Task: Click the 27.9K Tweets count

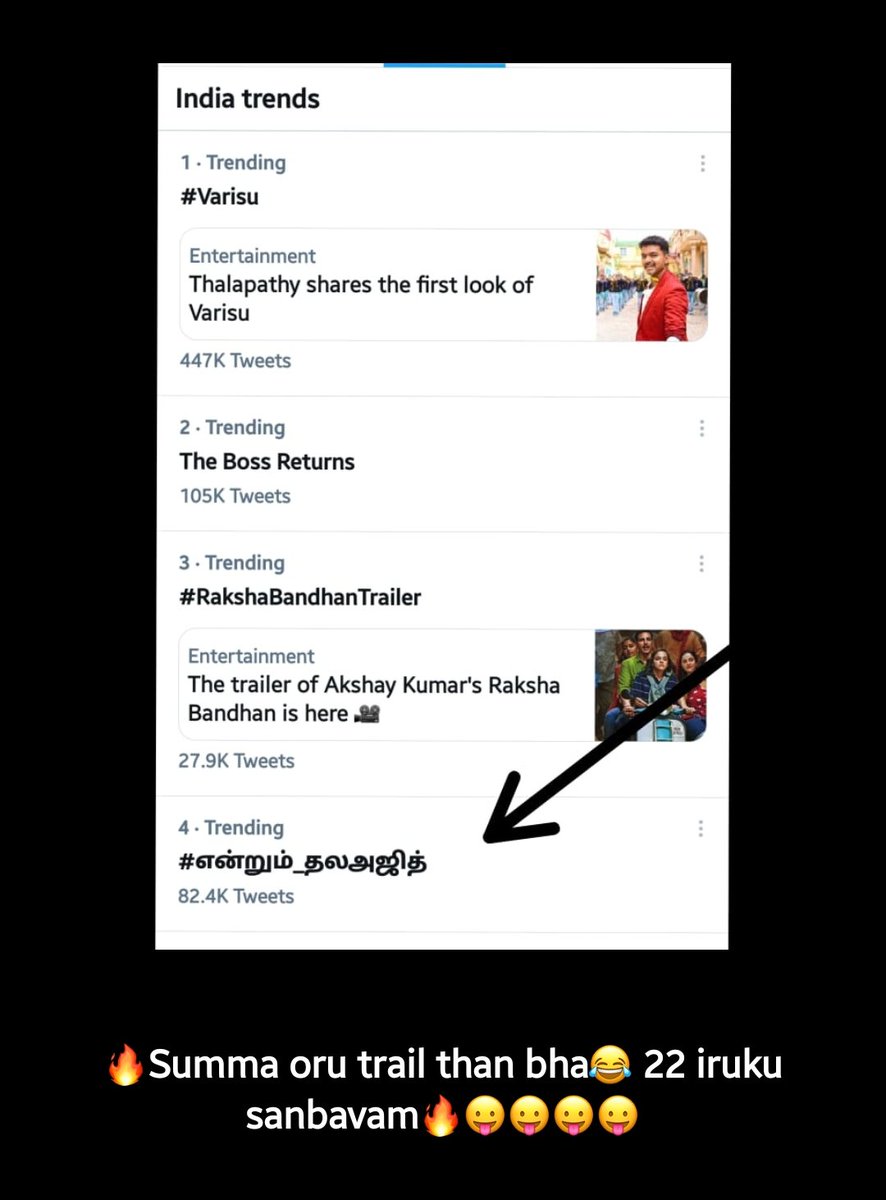Action: [x=236, y=761]
